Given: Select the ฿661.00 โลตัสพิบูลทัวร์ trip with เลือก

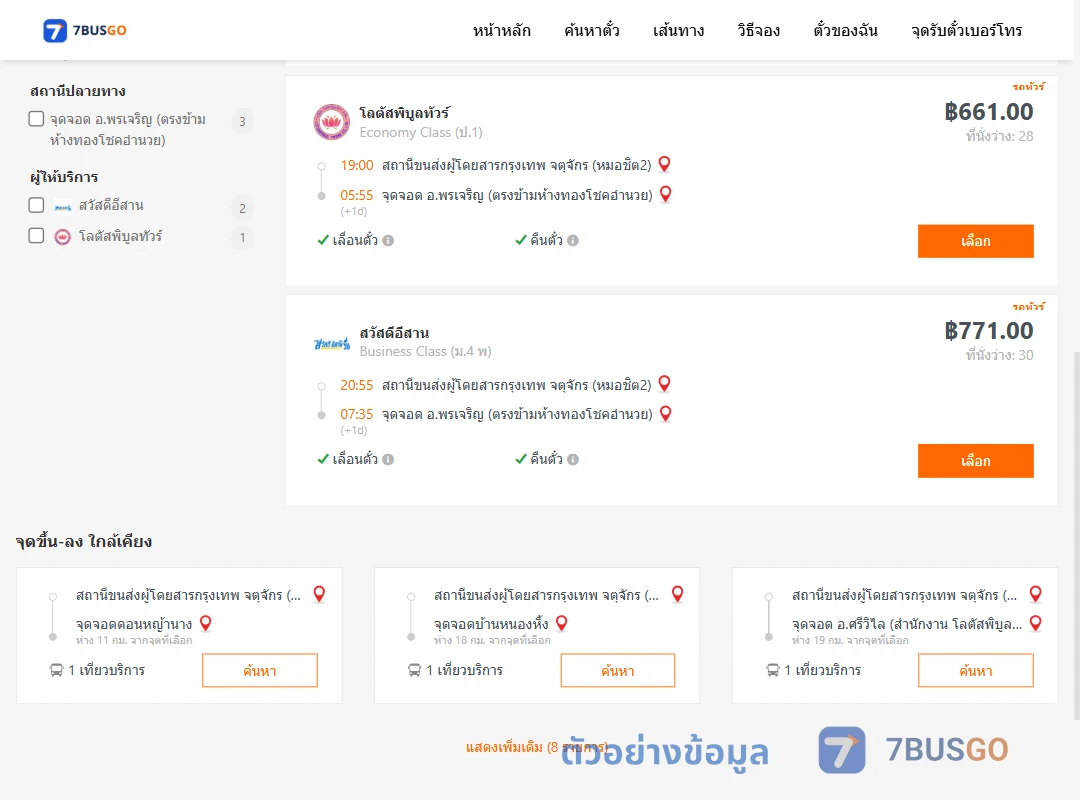Looking at the screenshot, I should point(975,241).
